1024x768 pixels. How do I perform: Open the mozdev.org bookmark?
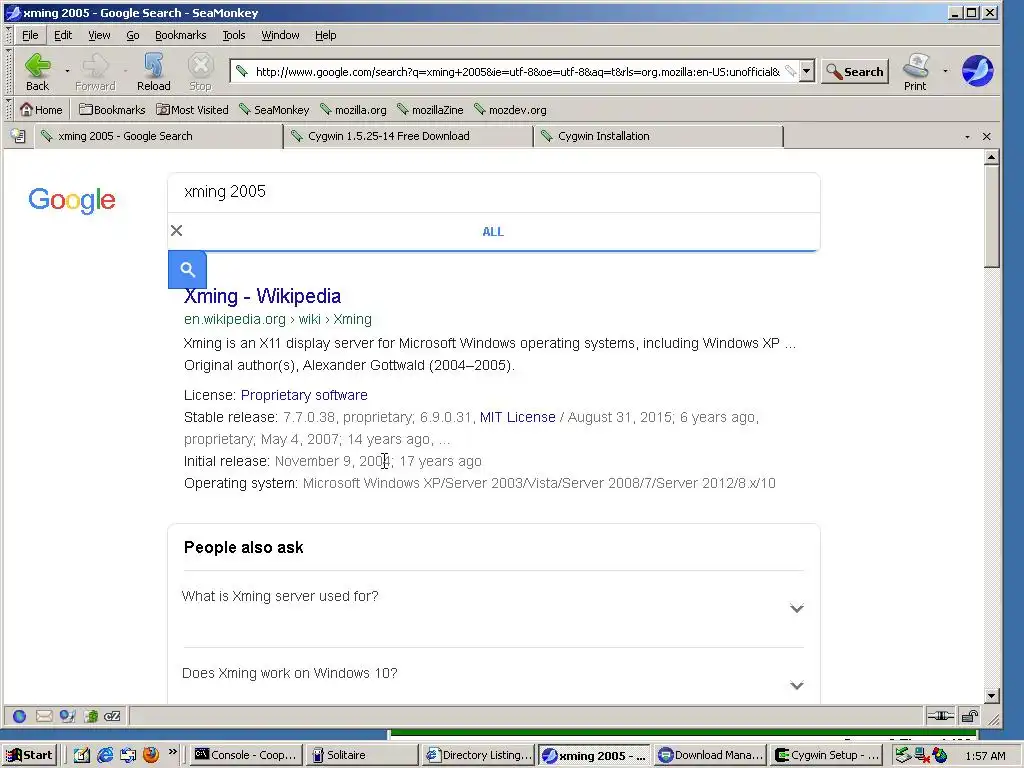pyautogui.click(x=510, y=110)
